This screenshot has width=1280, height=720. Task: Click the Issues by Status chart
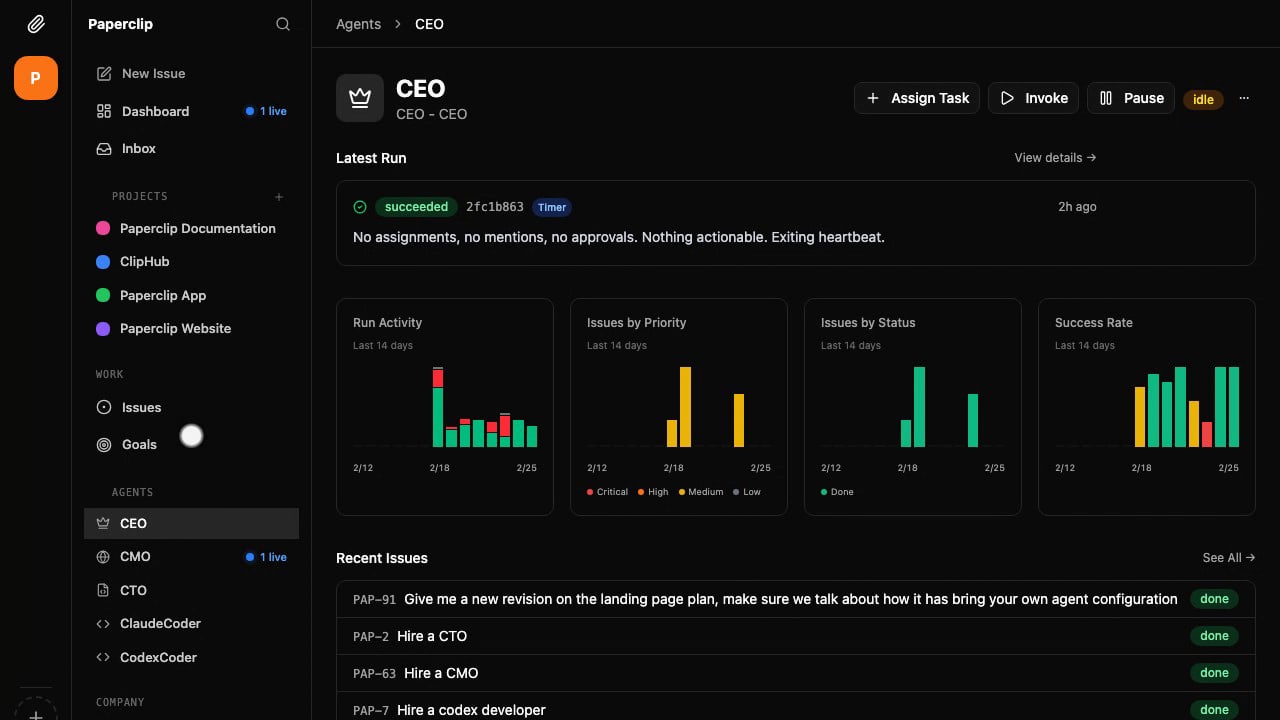click(913, 407)
